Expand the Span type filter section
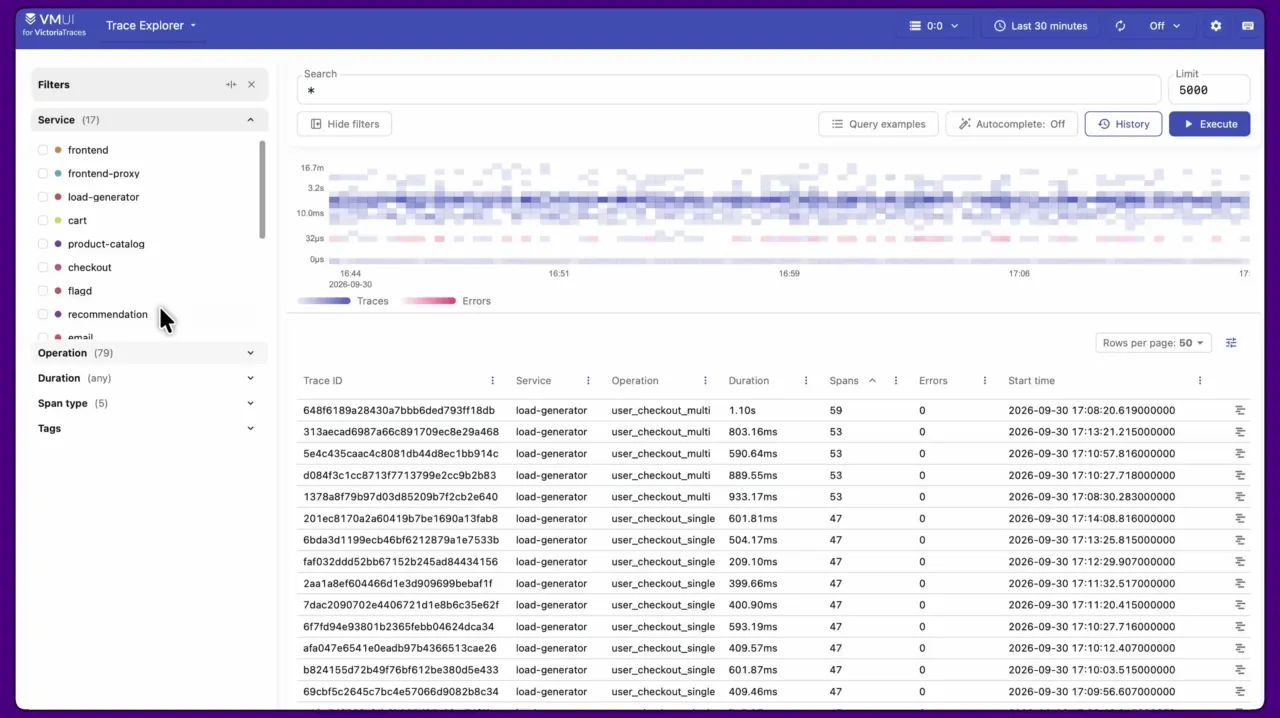The image size is (1280, 718). (x=149, y=403)
